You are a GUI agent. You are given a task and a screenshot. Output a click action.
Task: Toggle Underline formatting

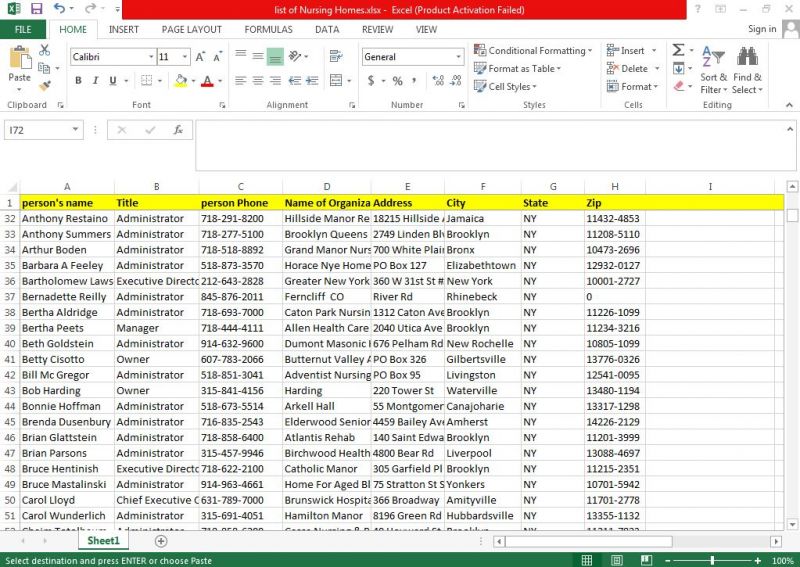pyautogui.click(x=113, y=81)
